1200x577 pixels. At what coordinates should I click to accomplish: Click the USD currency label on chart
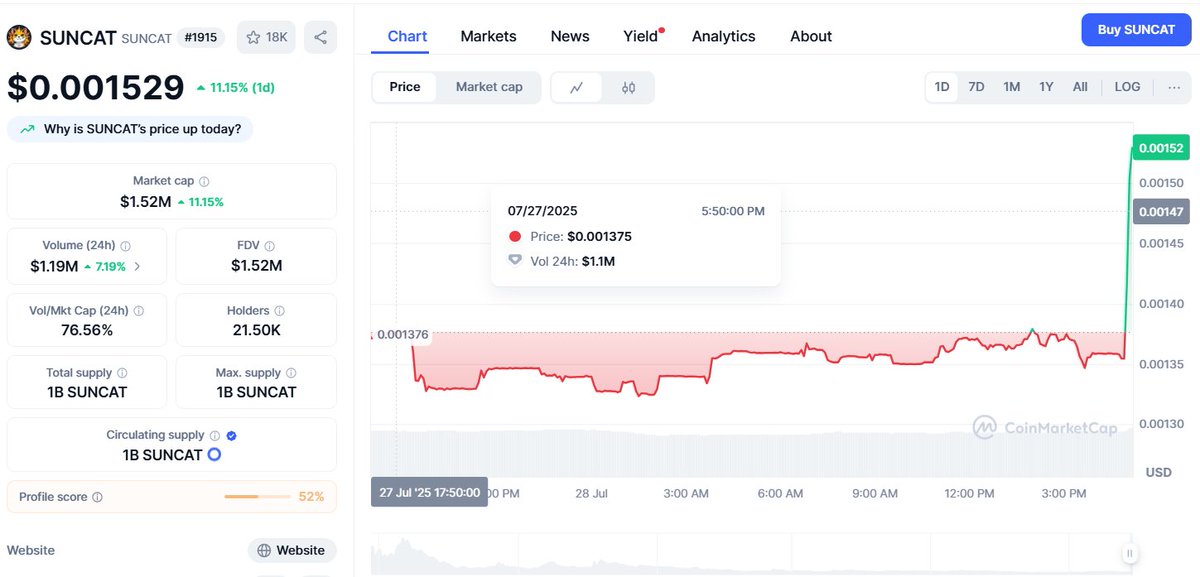click(x=1158, y=472)
